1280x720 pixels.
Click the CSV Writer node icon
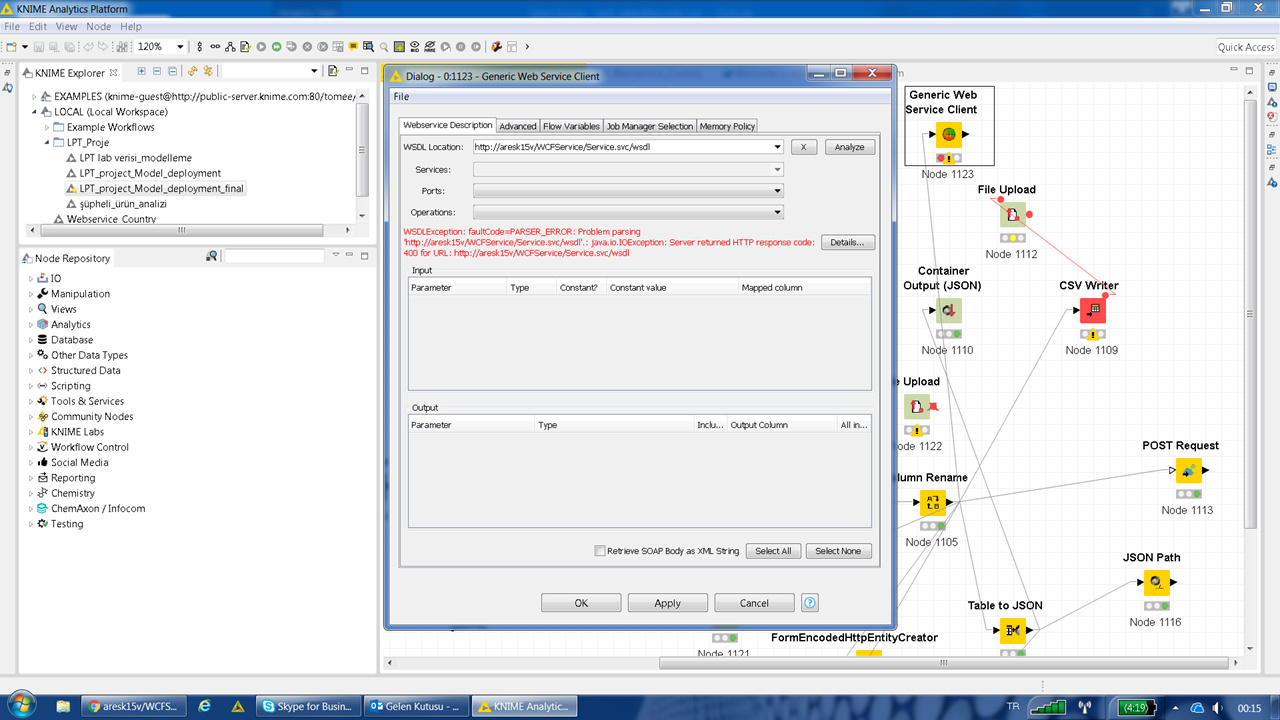[x=1092, y=310]
